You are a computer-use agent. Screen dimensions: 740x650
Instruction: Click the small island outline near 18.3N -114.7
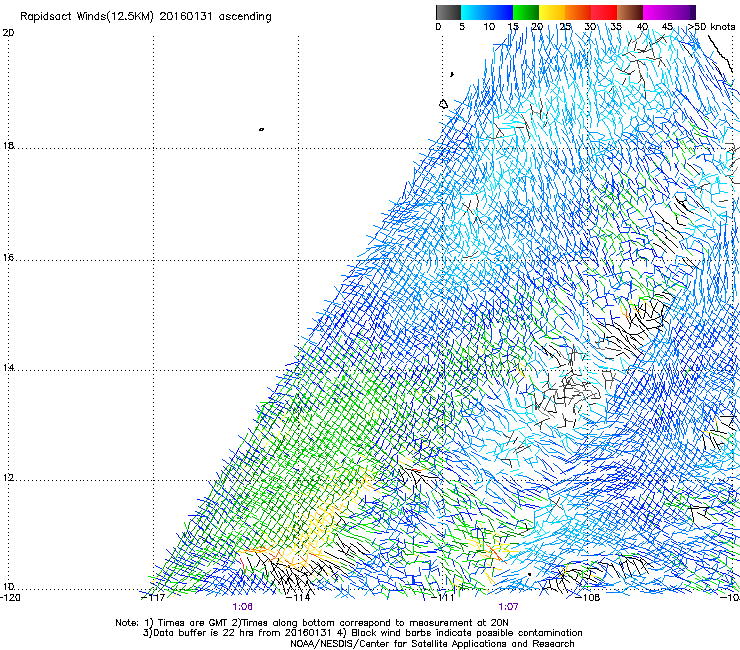pos(261,129)
